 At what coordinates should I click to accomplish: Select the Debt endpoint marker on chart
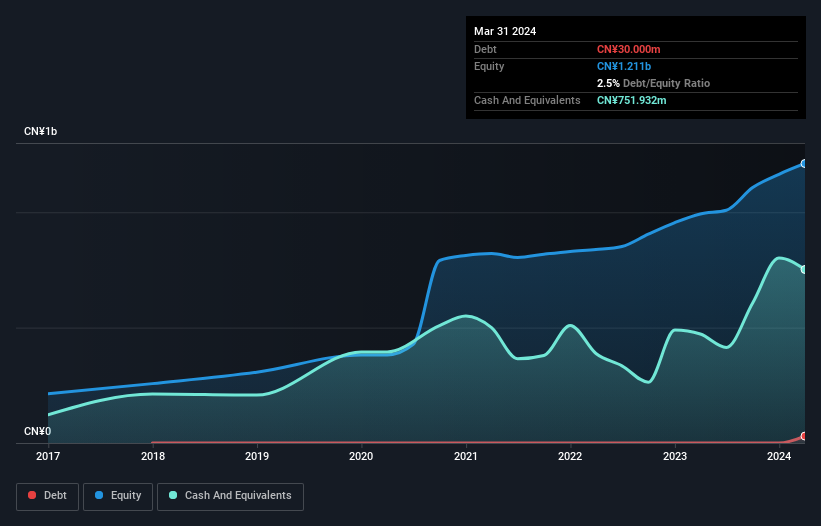point(804,436)
